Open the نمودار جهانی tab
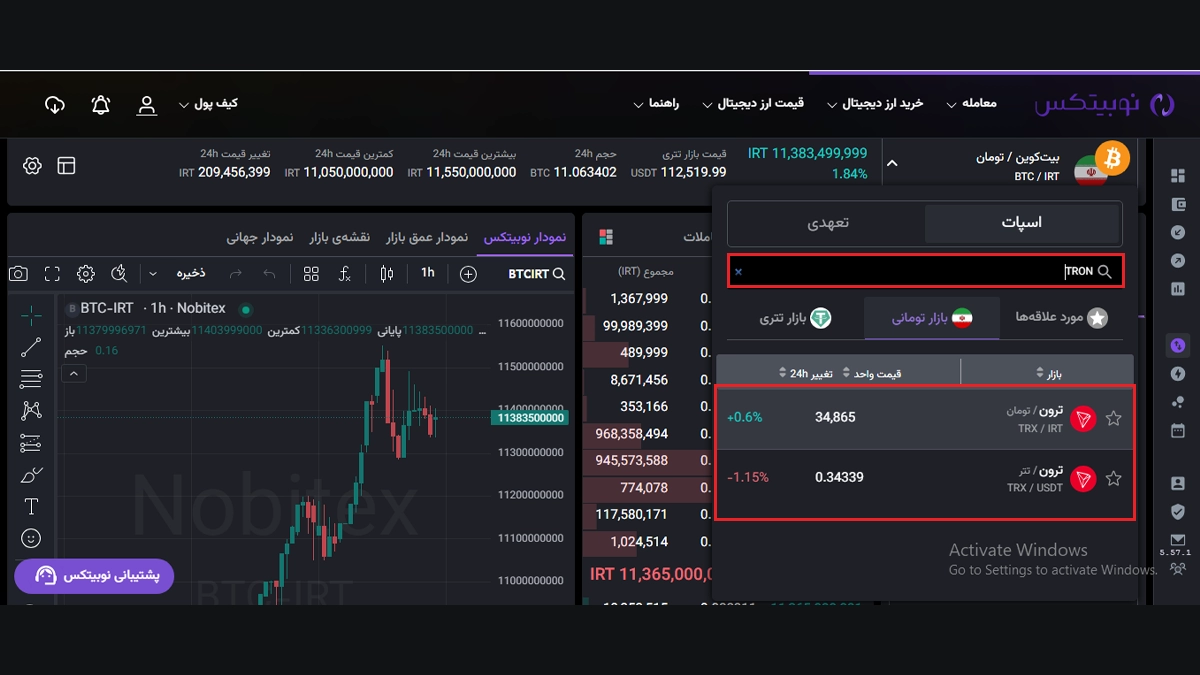The width and height of the screenshot is (1200, 675). [260, 237]
